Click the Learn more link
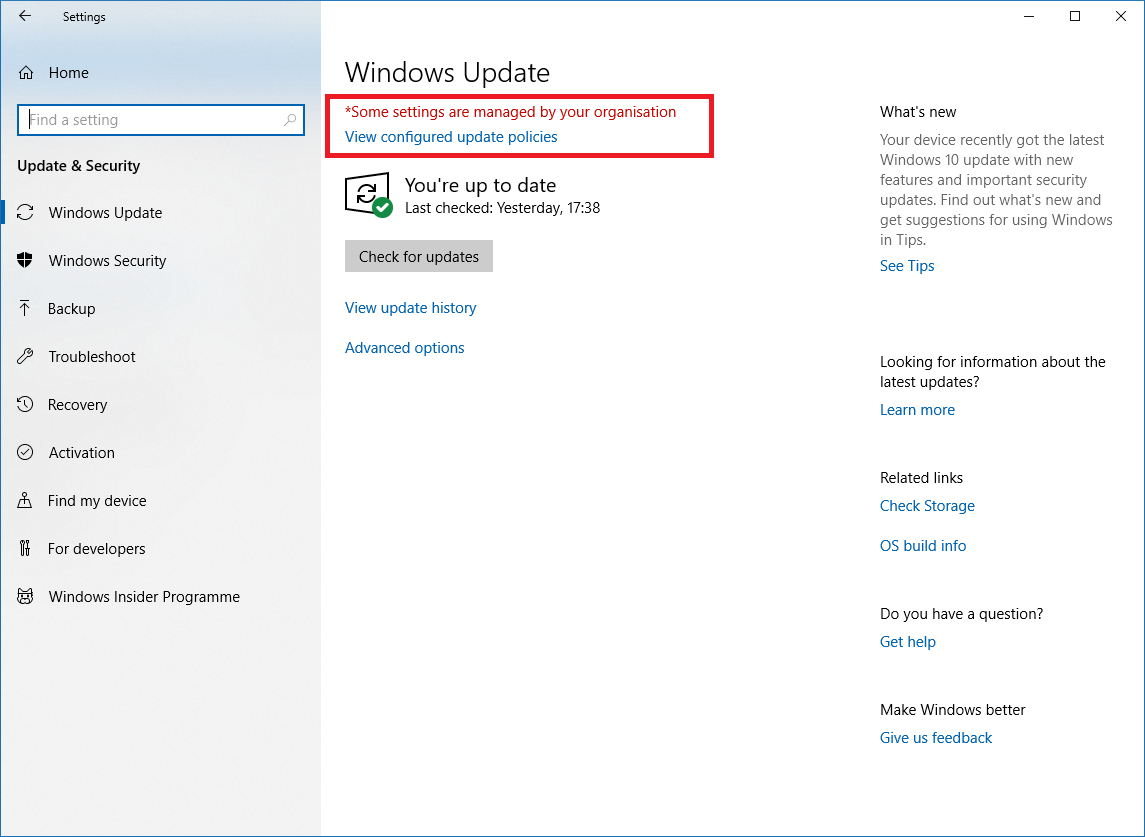The image size is (1145, 837). 917,410
